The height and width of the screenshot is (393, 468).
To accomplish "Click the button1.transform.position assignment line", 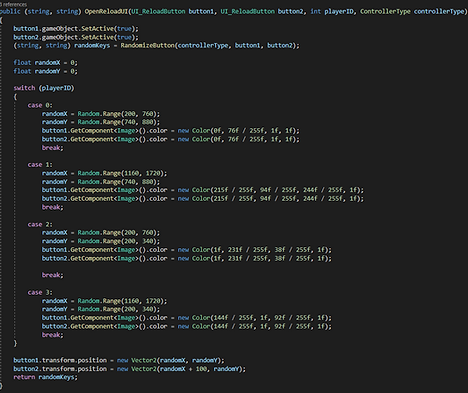I will click(x=119, y=360).
